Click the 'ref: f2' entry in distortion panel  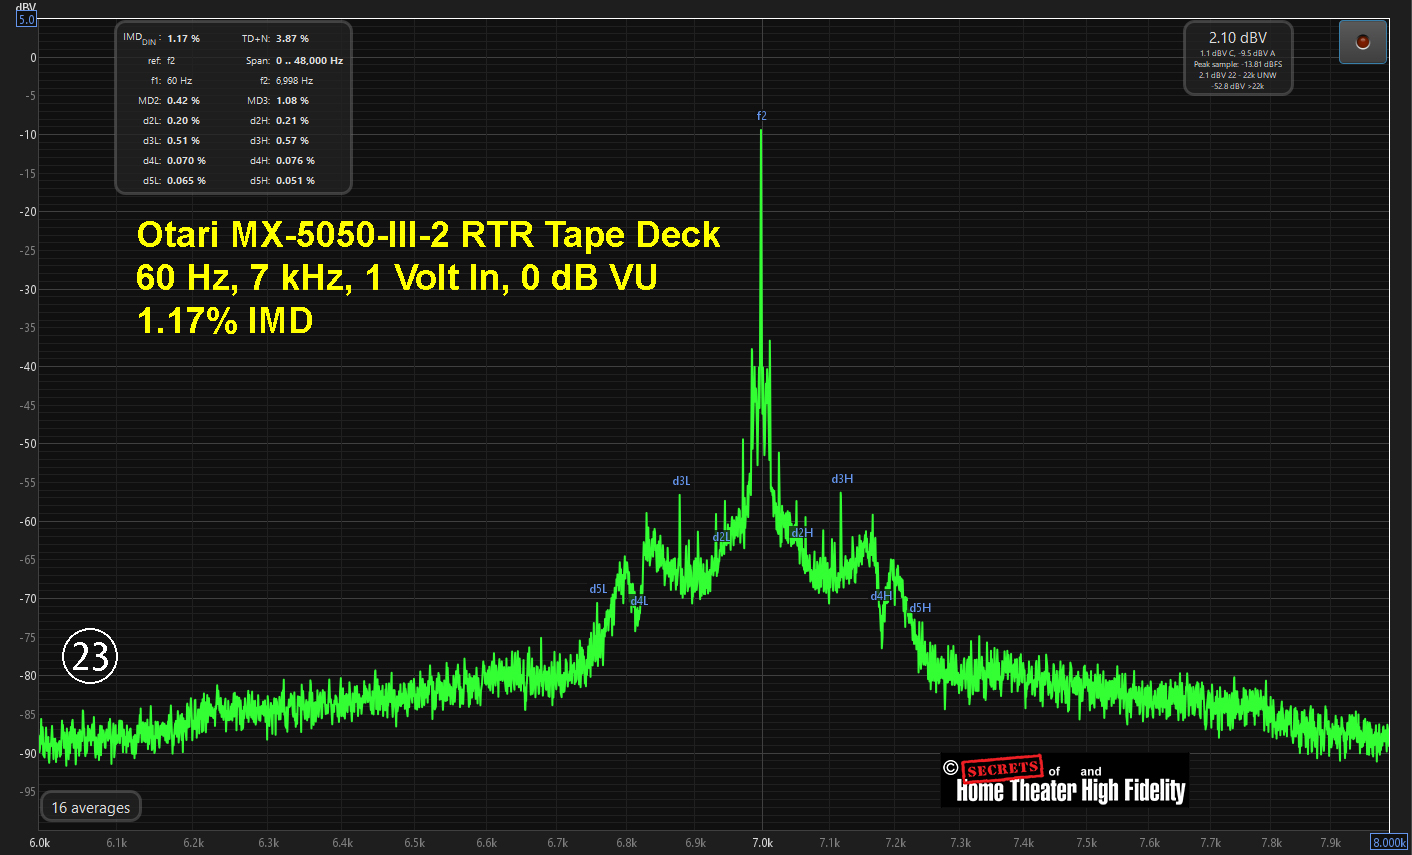click(x=161, y=60)
